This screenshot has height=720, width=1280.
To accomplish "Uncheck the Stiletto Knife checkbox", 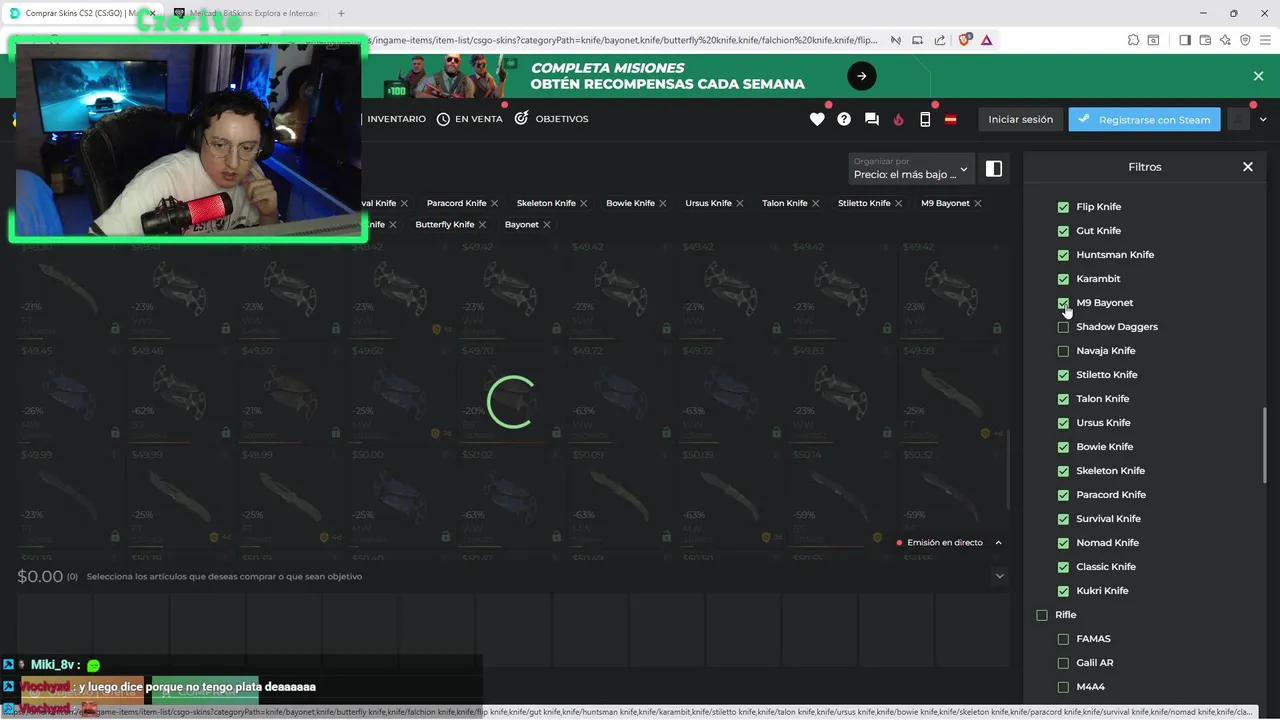I will (1063, 375).
